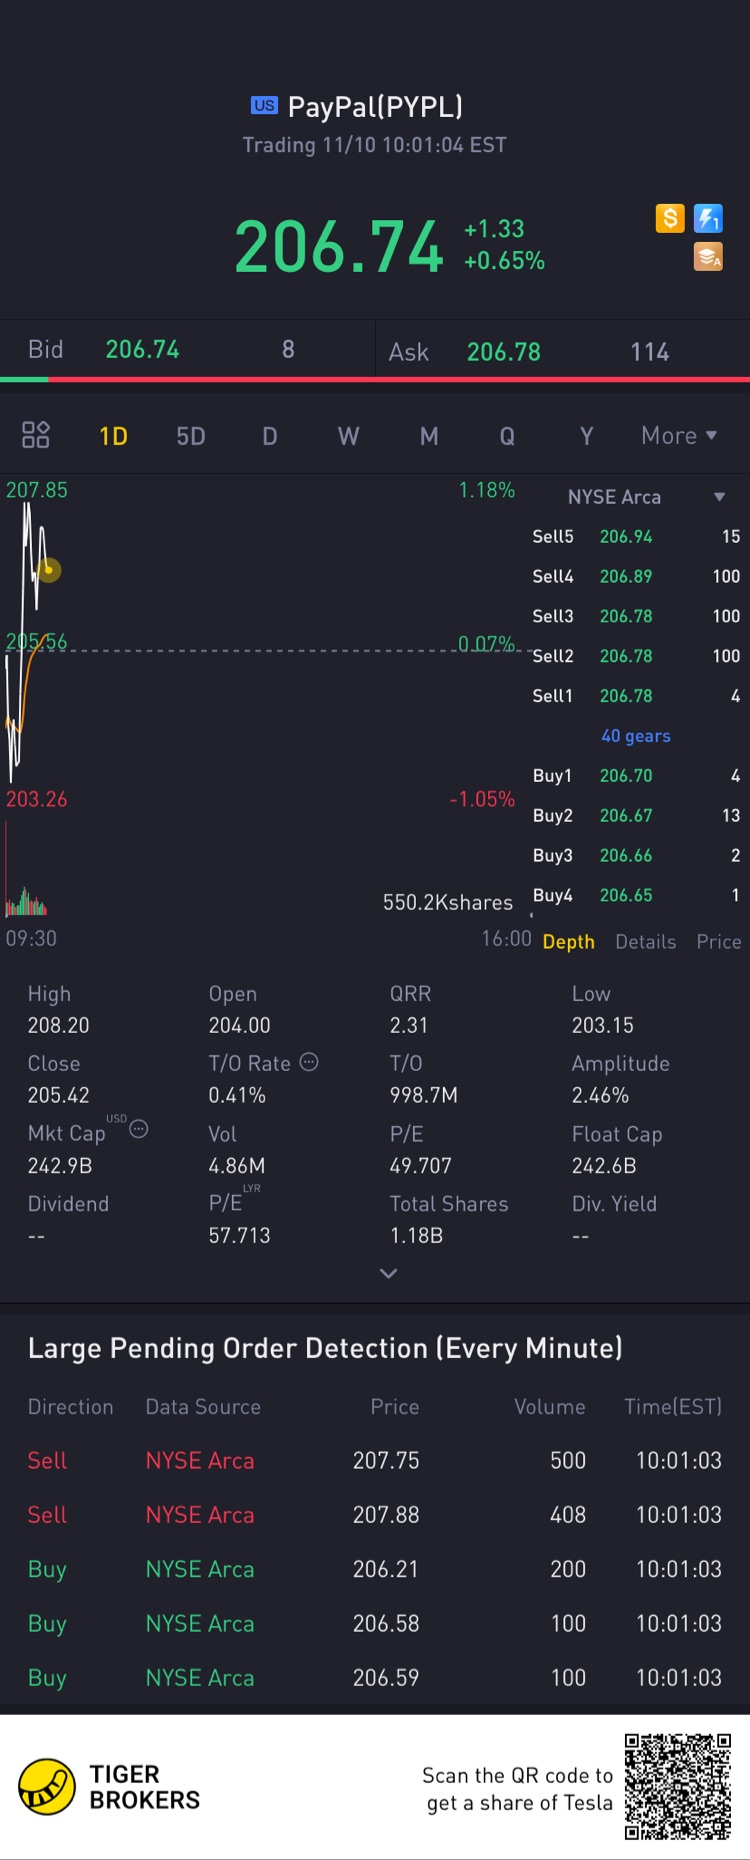Screen dimensions: 750x1860
Task: Open the Mkt Cap currency info icon
Action: coord(139,1129)
